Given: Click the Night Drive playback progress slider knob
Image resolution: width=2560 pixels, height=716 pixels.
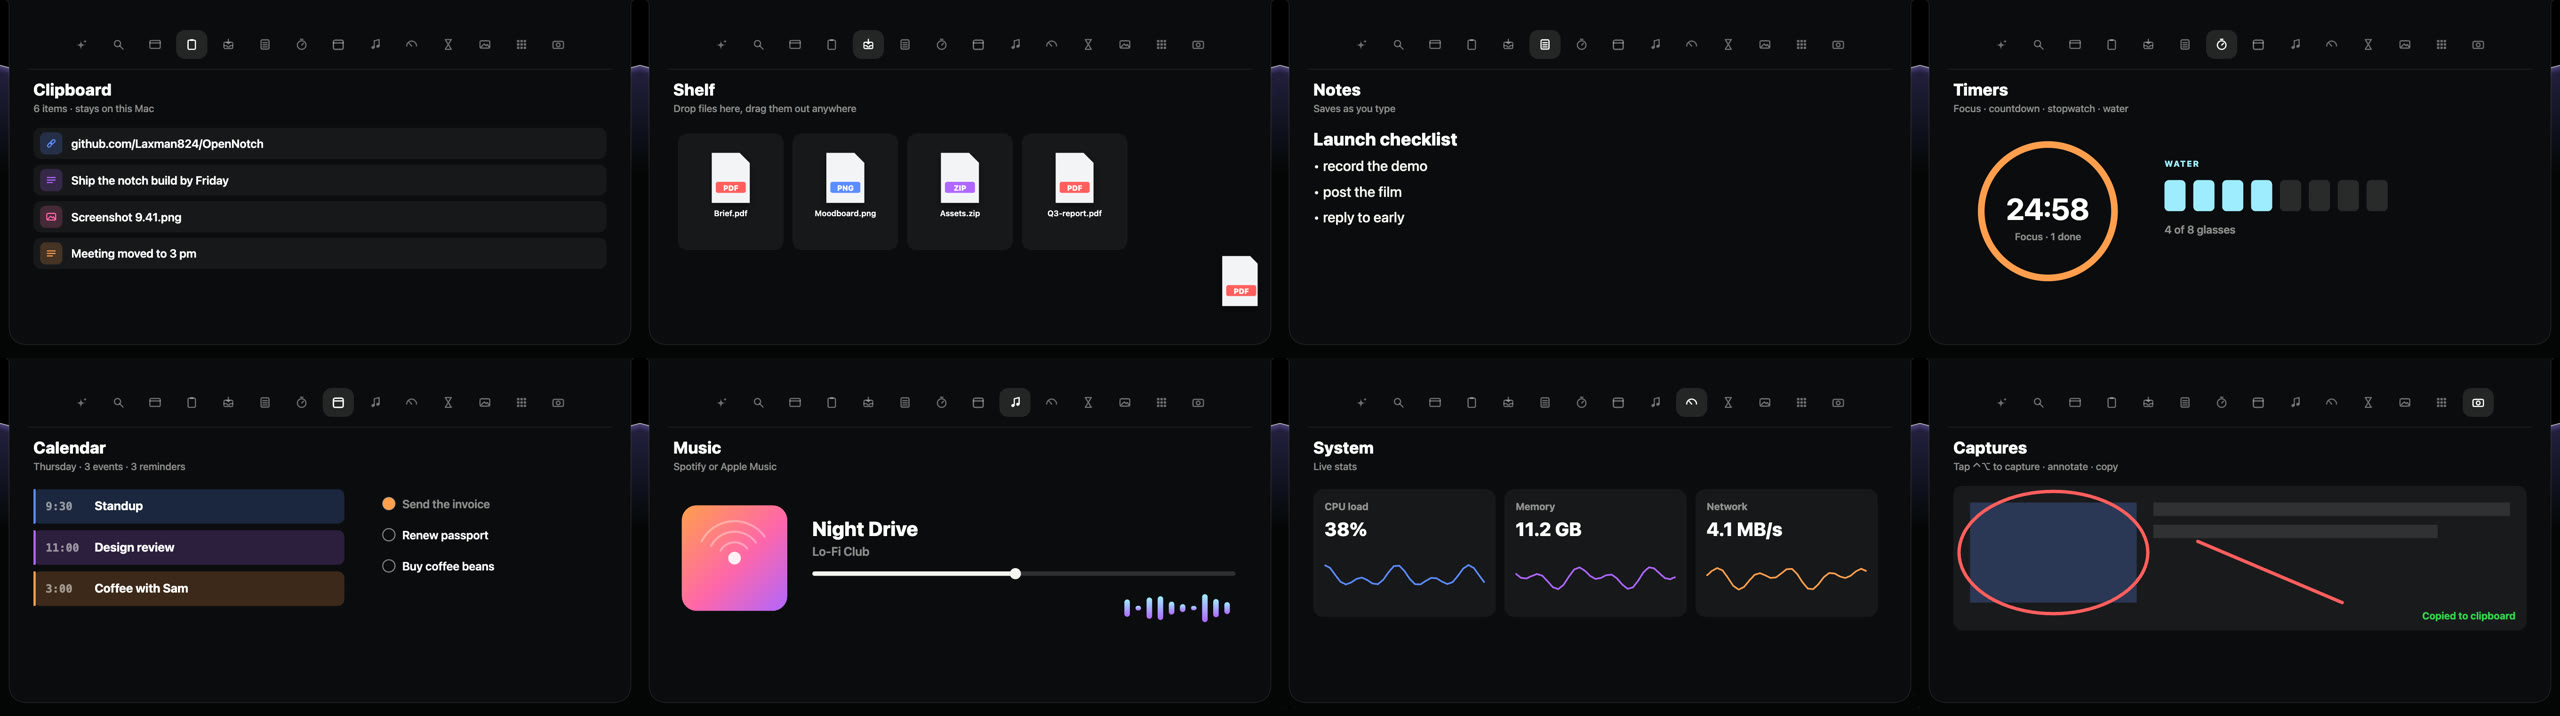Looking at the screenshot, I should pyautogui.click(x=1015, y=574).
